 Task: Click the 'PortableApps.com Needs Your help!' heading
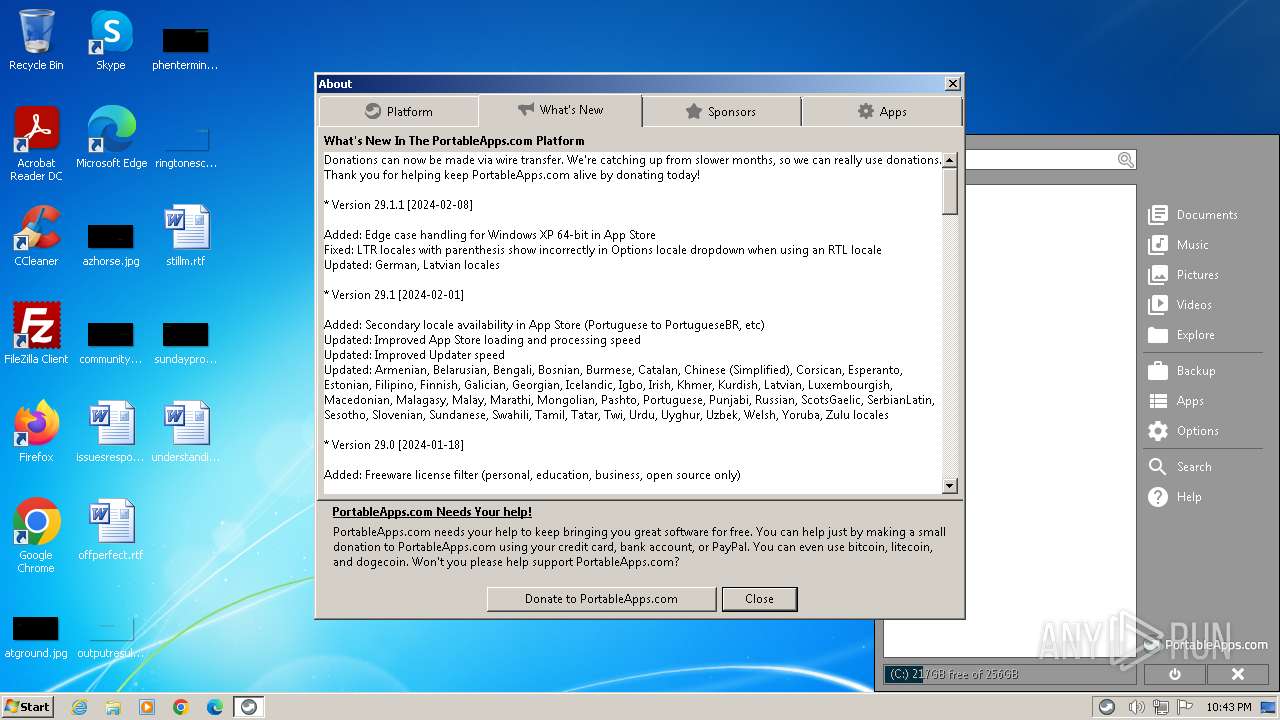(x=432, y=512)
